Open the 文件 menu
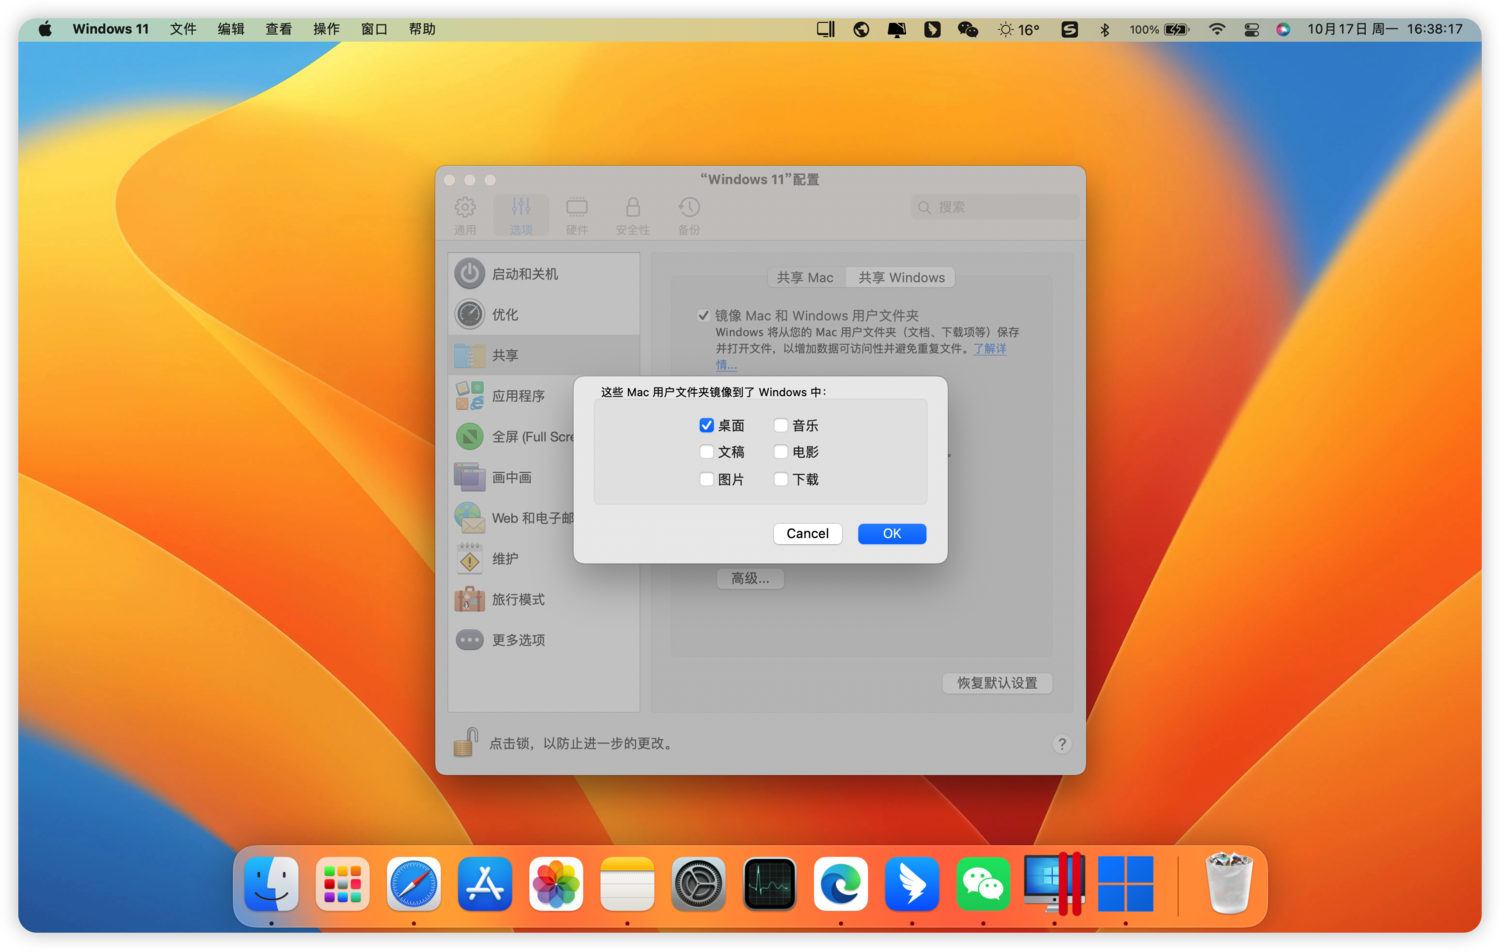Screen dimensions: 1500x951 pyautogui.click(x=183, y=29)
